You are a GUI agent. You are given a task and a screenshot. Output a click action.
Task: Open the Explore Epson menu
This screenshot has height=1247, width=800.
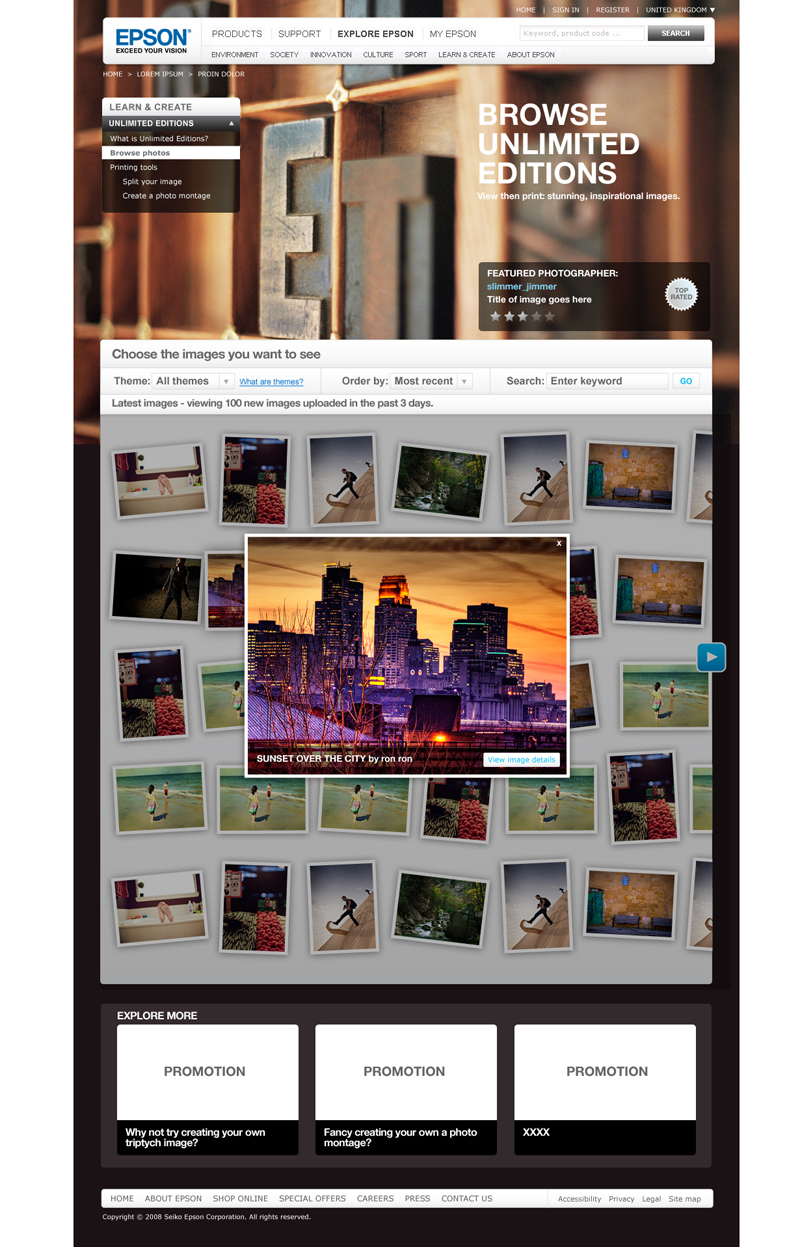375,34
